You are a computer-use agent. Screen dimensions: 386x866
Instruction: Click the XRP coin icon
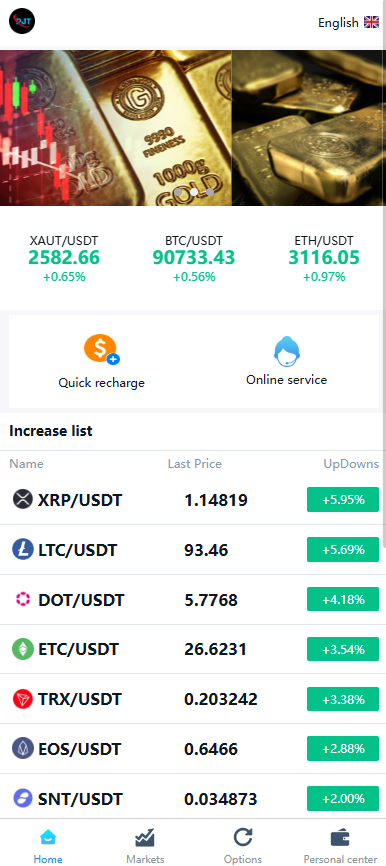23,499
